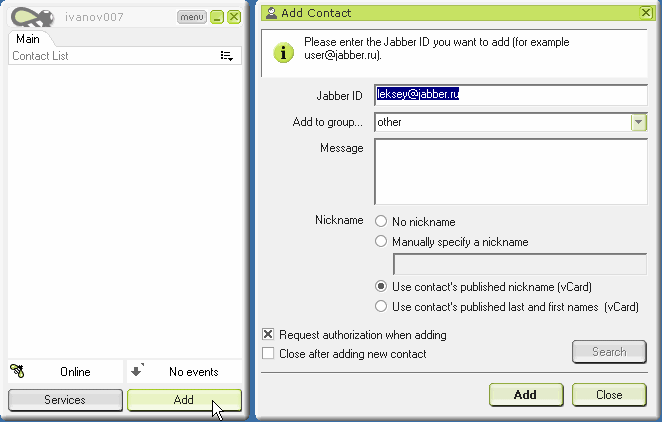
Task: Click the info icon in Add Contact dialog
Action: (x=284, y=50)
